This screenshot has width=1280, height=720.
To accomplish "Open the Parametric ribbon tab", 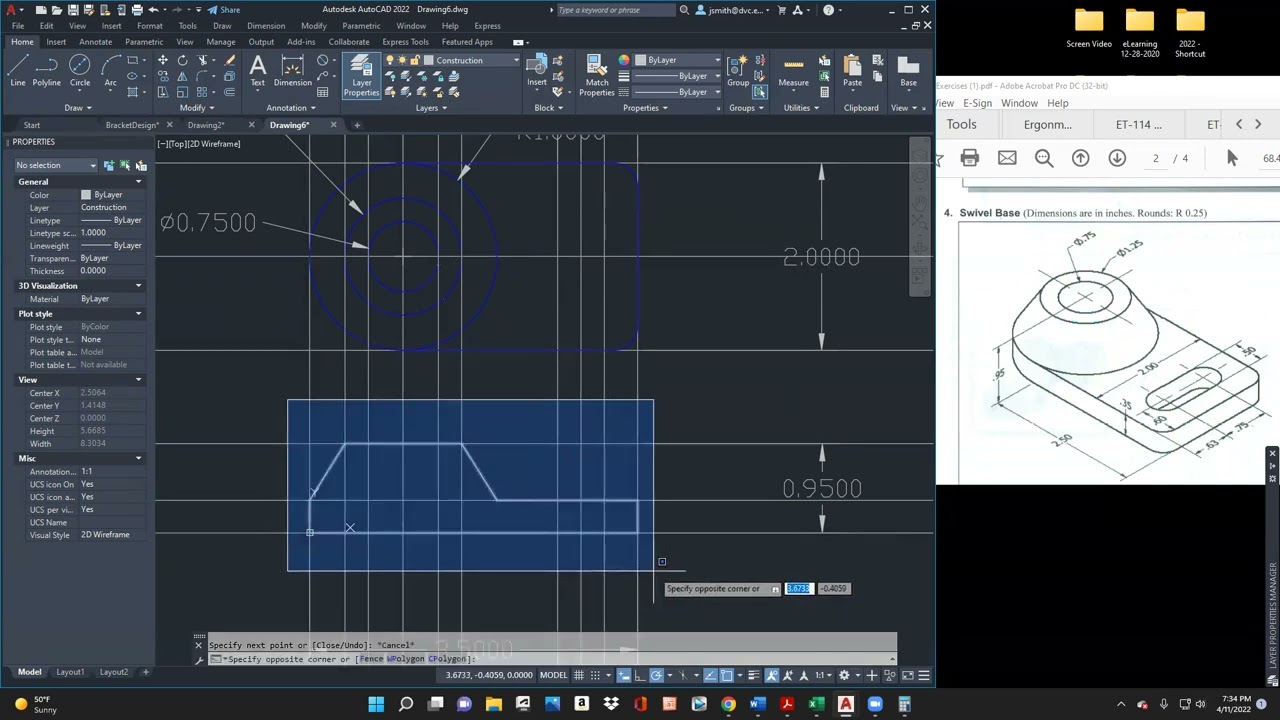I will pos(144,42).
